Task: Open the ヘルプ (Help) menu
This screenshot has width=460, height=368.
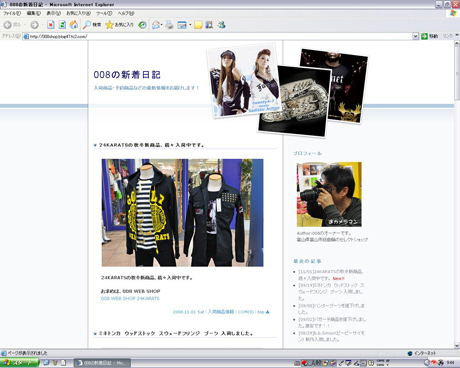Action: pos(126,13)
